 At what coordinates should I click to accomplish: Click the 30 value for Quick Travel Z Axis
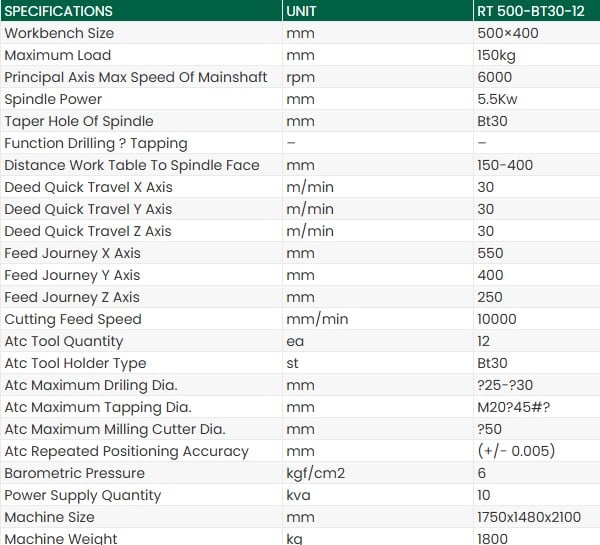tap(486, 231)
